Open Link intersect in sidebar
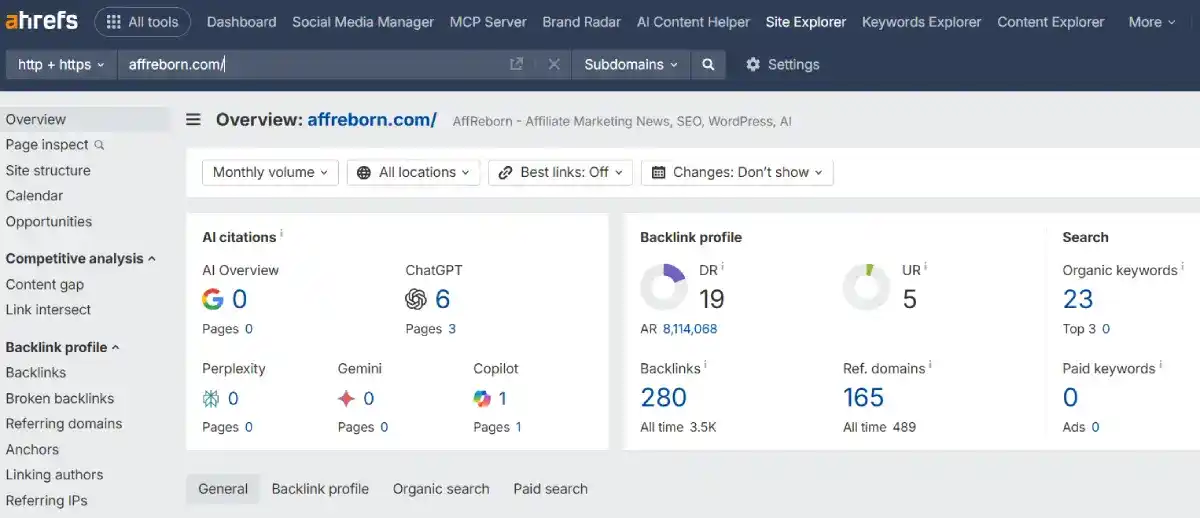The height and width of the screenshot is (518, 1200). [48, 310]
